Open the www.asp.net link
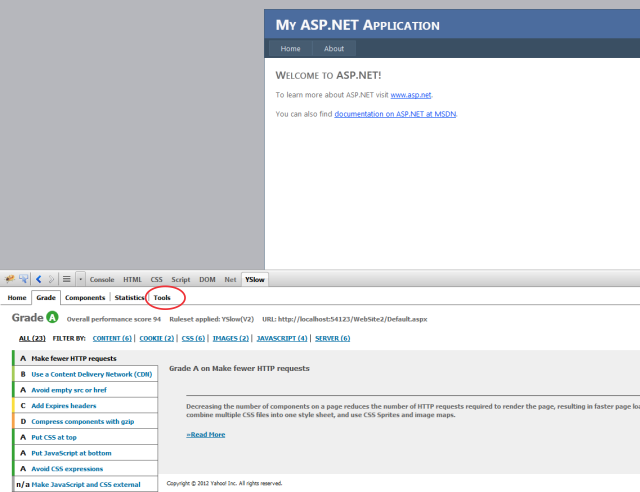This screenshot has width=640, height=492. click(x=411, y=95)
